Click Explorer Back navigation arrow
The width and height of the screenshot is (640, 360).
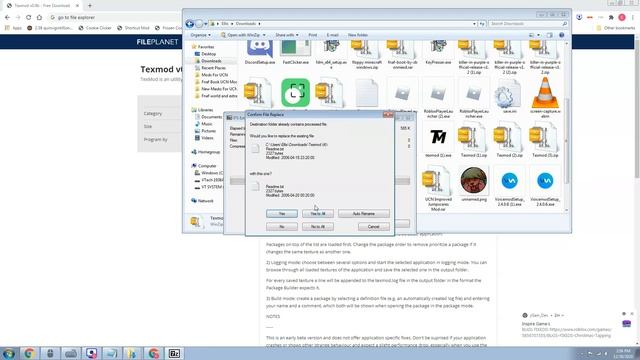click(x=189, y=24)
